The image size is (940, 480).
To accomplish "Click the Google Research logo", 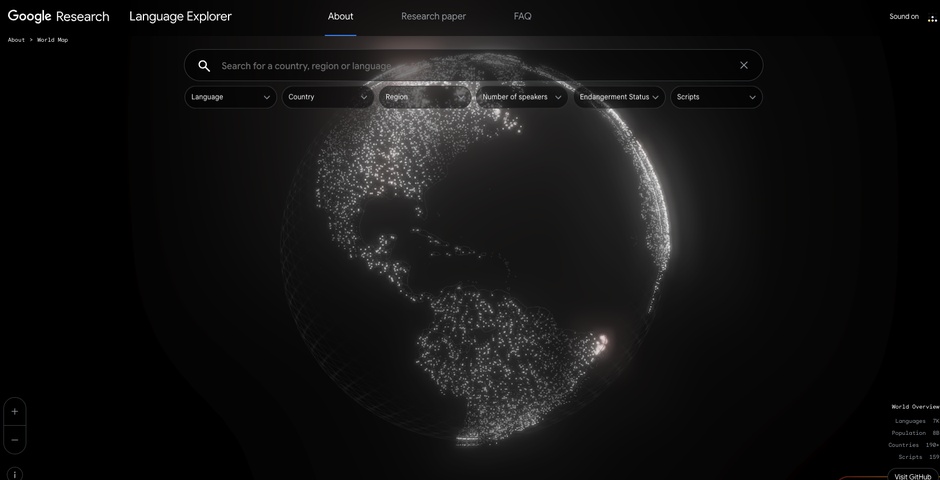I will (58, 17).
